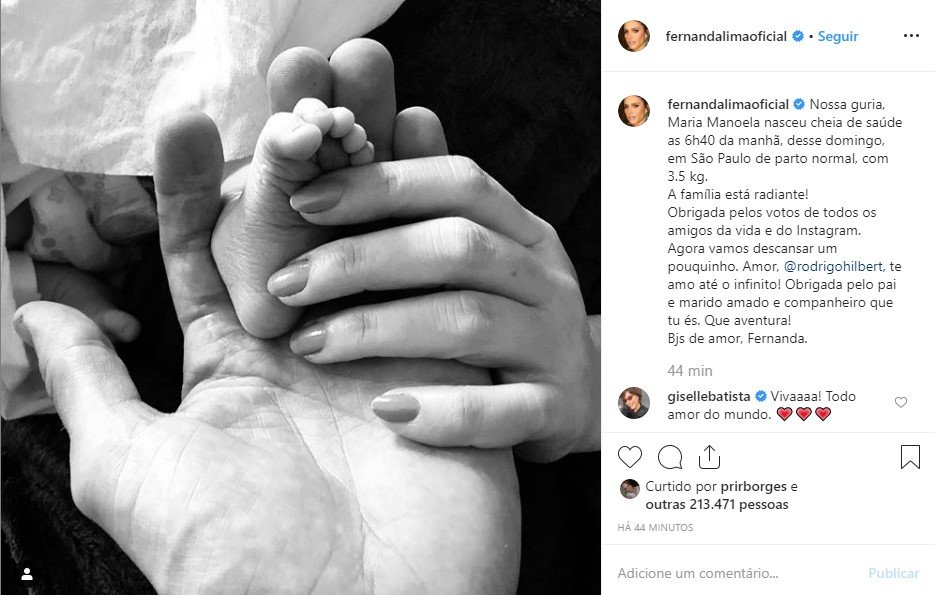Viewport: 935px width, 595px height.
Task: Open fernandalimaoficial username in the header
Action: pos(726,36)
